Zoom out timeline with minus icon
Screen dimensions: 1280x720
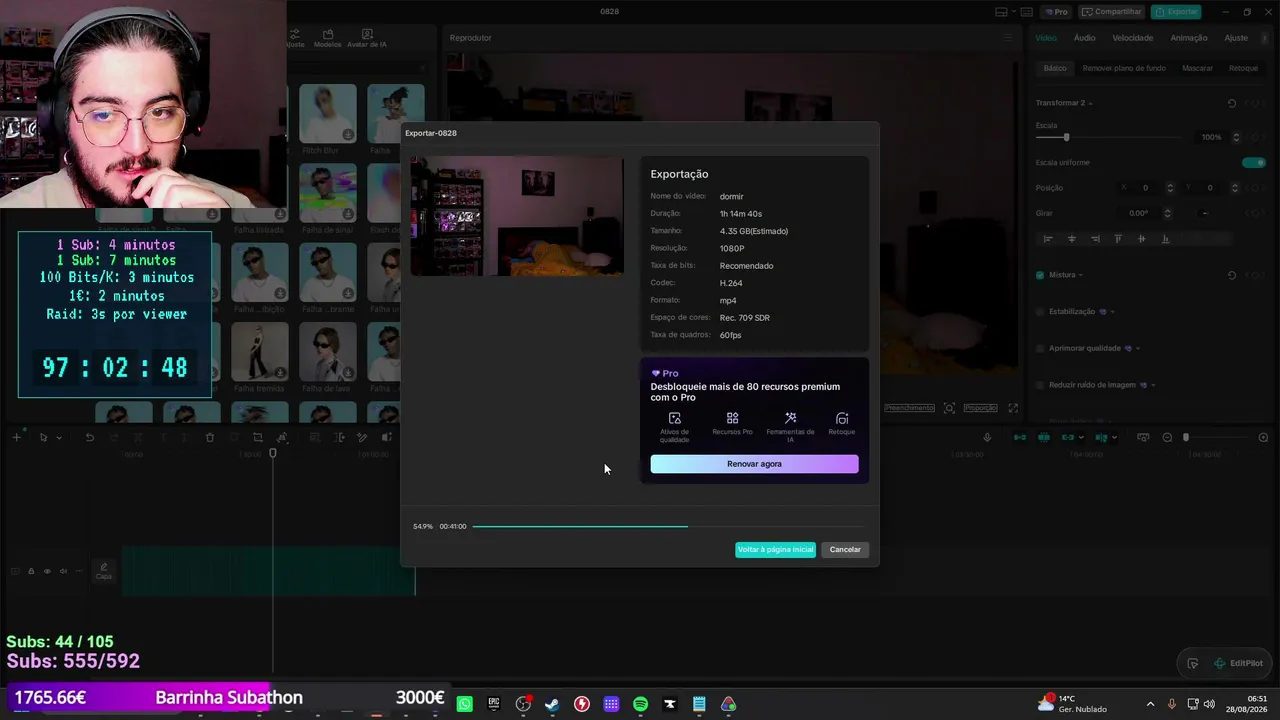[x=1167, y=437]
